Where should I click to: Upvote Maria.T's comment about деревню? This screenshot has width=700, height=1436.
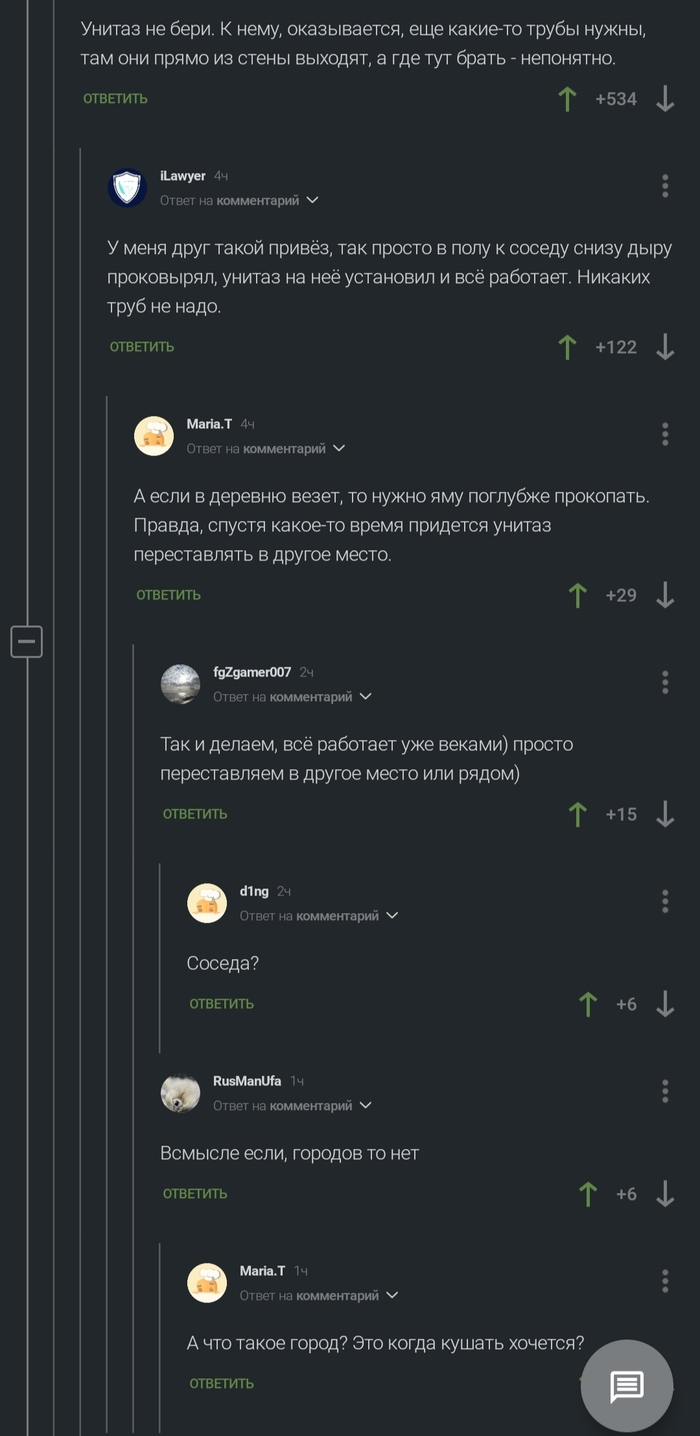tap(577, 595)
